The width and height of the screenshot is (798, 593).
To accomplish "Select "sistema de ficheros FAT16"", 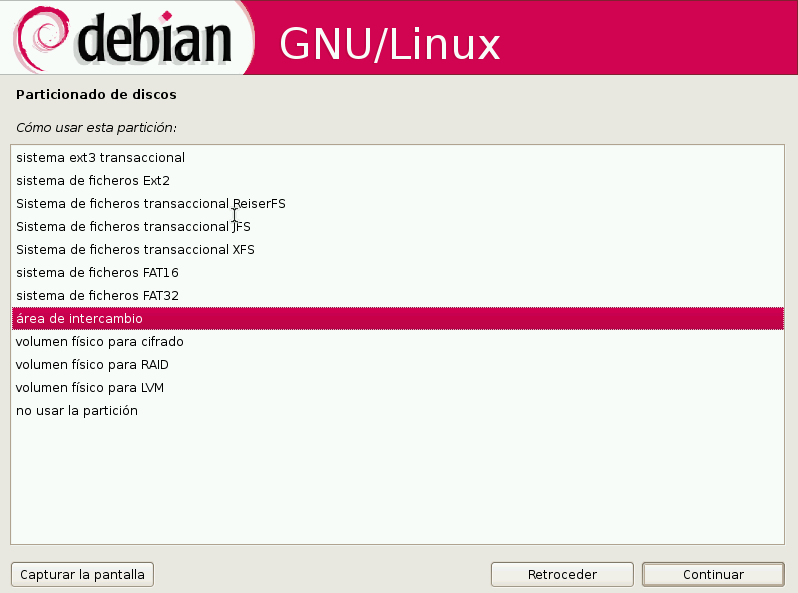I will (x=397, y=273).
